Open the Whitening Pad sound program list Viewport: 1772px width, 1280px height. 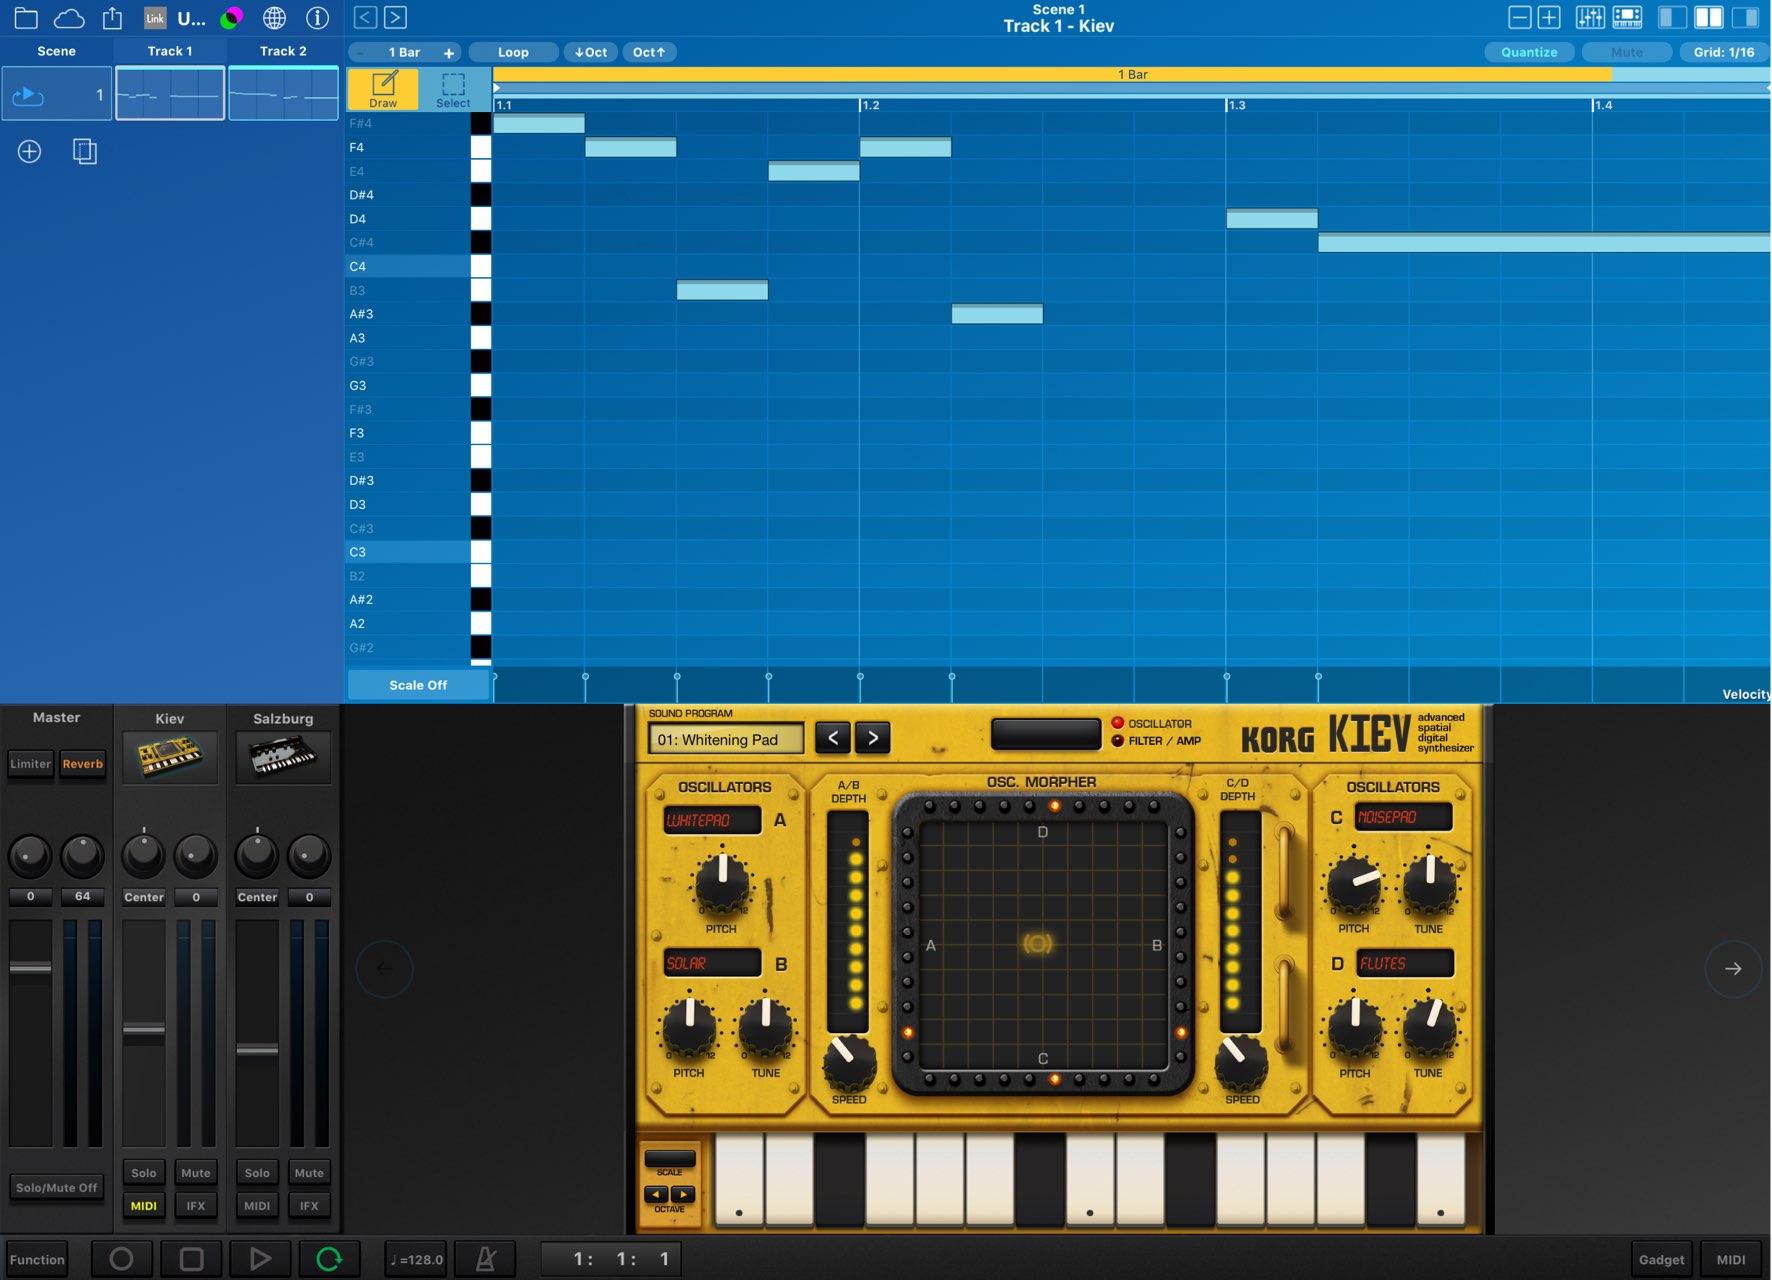point(727,740)
